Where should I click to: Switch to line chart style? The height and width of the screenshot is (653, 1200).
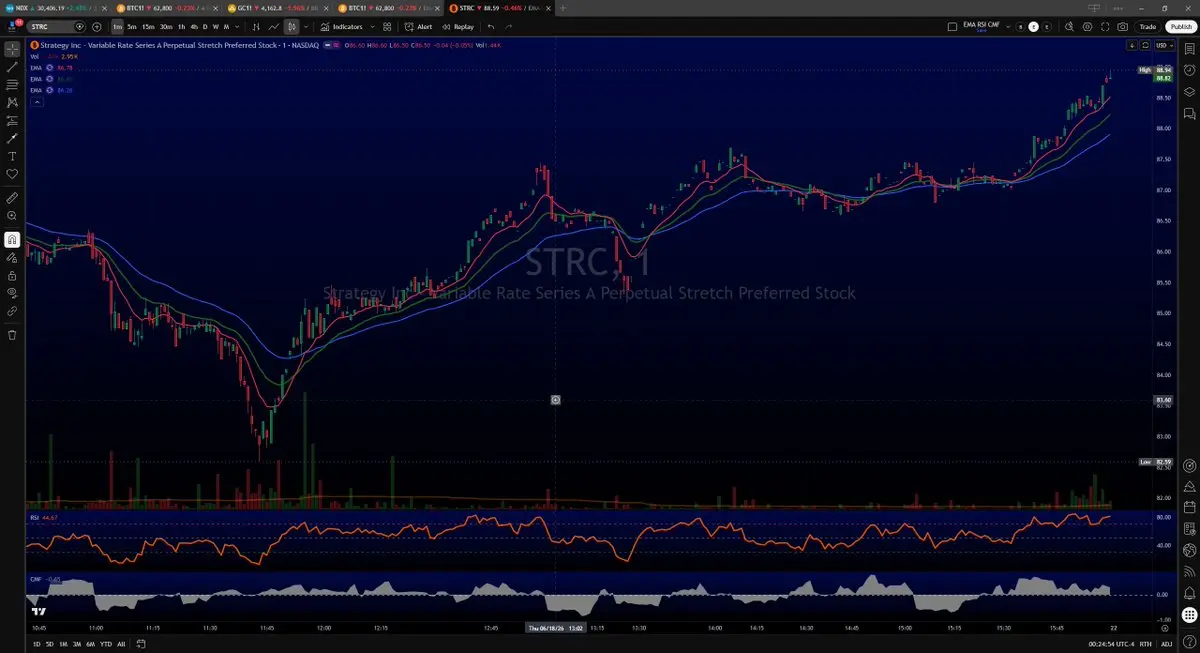[274, 27]
